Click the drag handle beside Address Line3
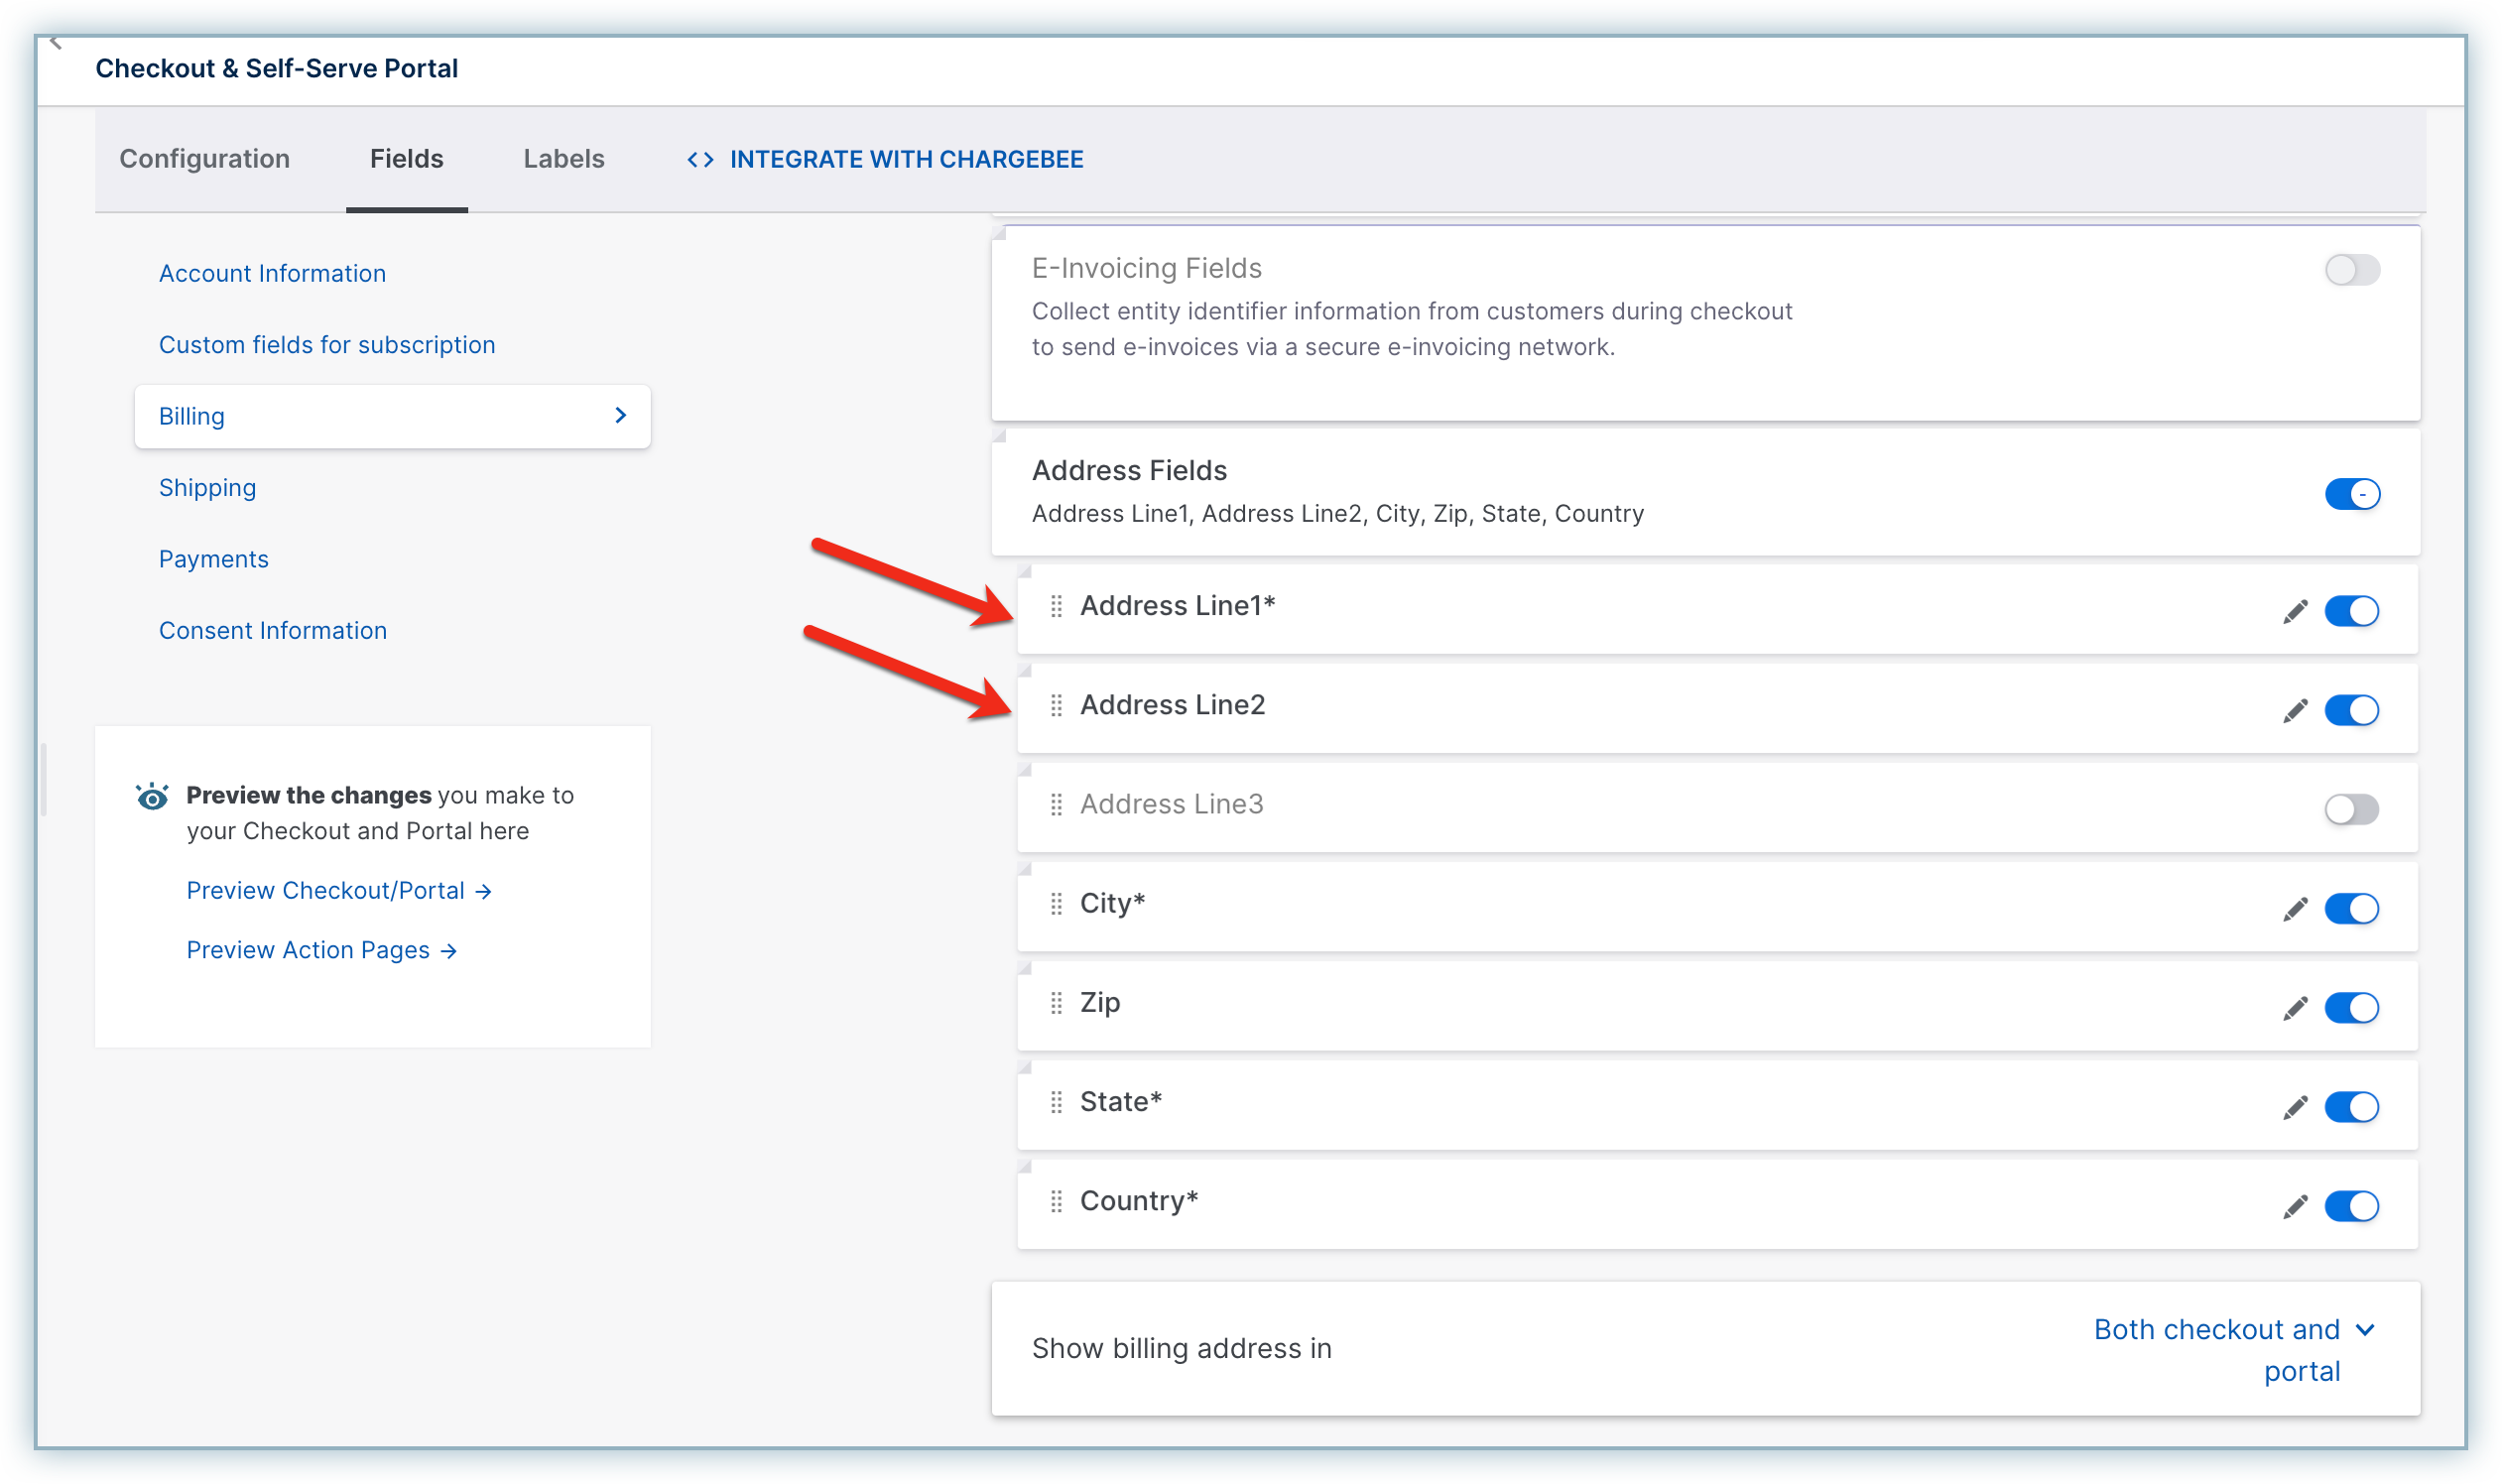The height and width of the screenshot is (1484, 2502). click(x=1056, y=805)
